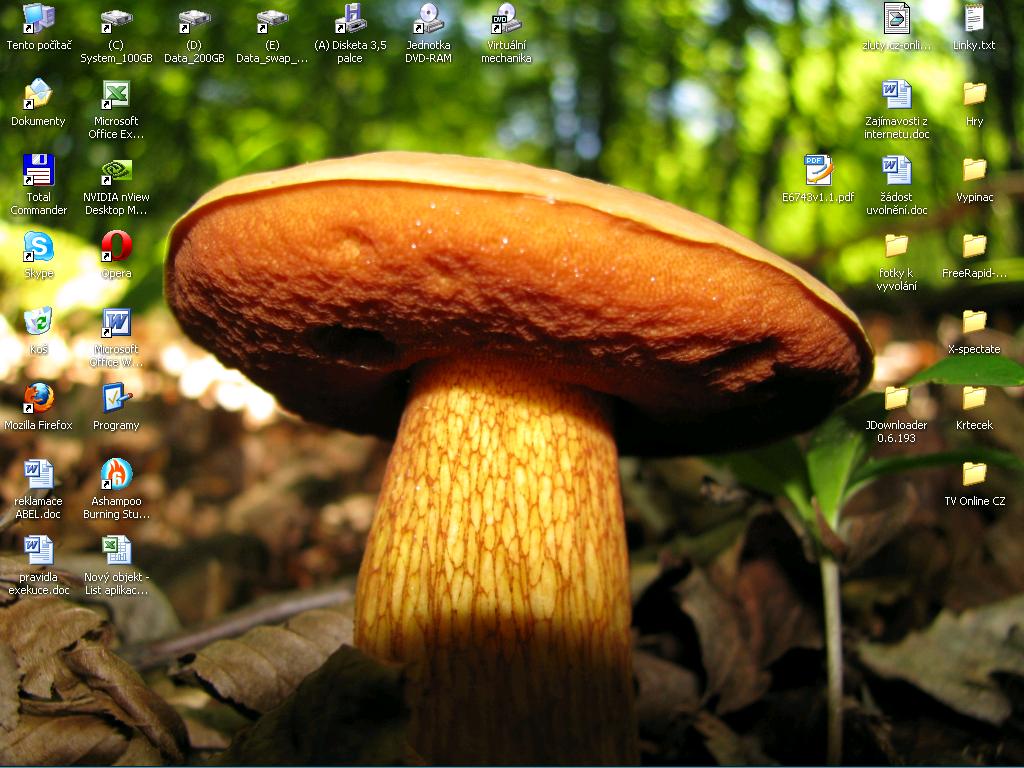The image size is (1024, 768).
Task: Select the Microsoft Office Excel shortcut
Action: pyautogui.click(x=116, y=95)
